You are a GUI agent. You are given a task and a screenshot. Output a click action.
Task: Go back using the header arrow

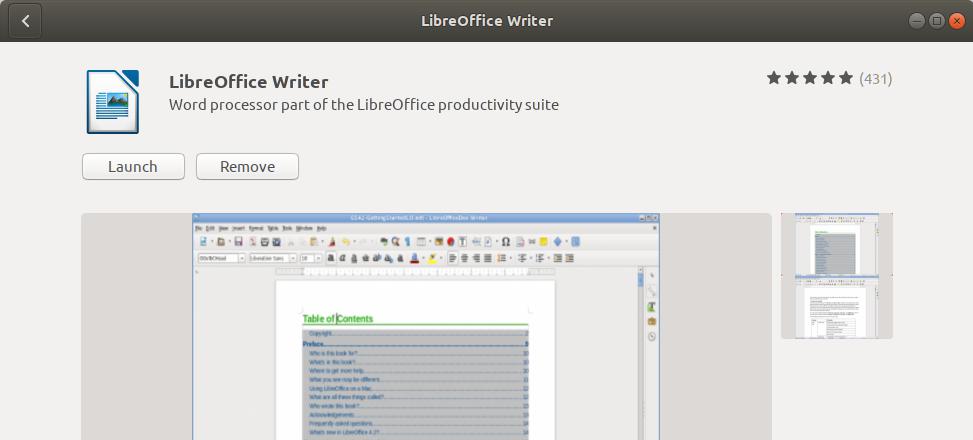(x=25, y=20)
